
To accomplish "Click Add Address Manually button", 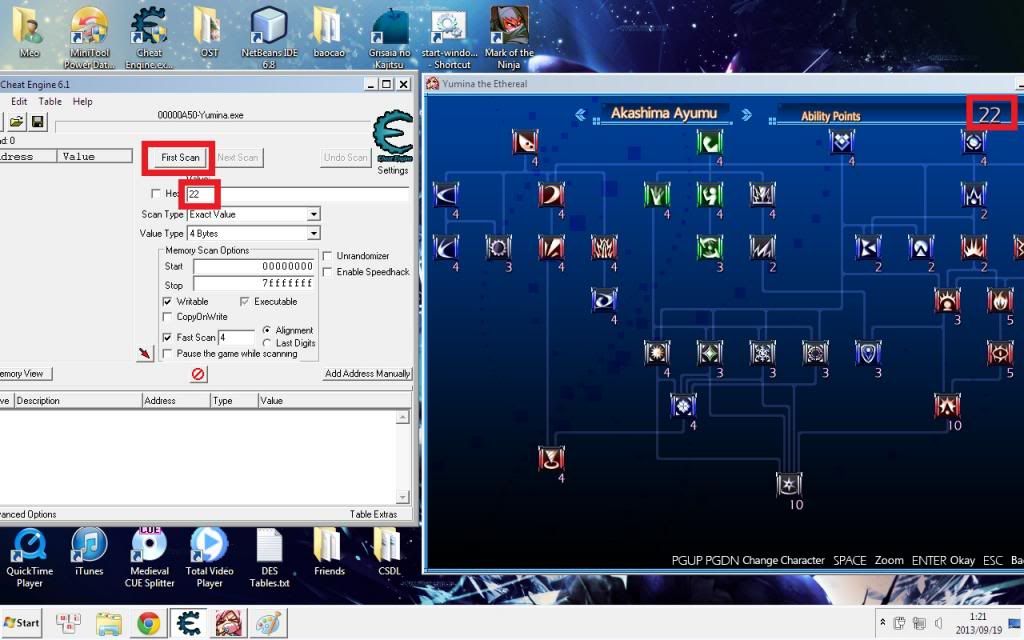I will [368, 374].
